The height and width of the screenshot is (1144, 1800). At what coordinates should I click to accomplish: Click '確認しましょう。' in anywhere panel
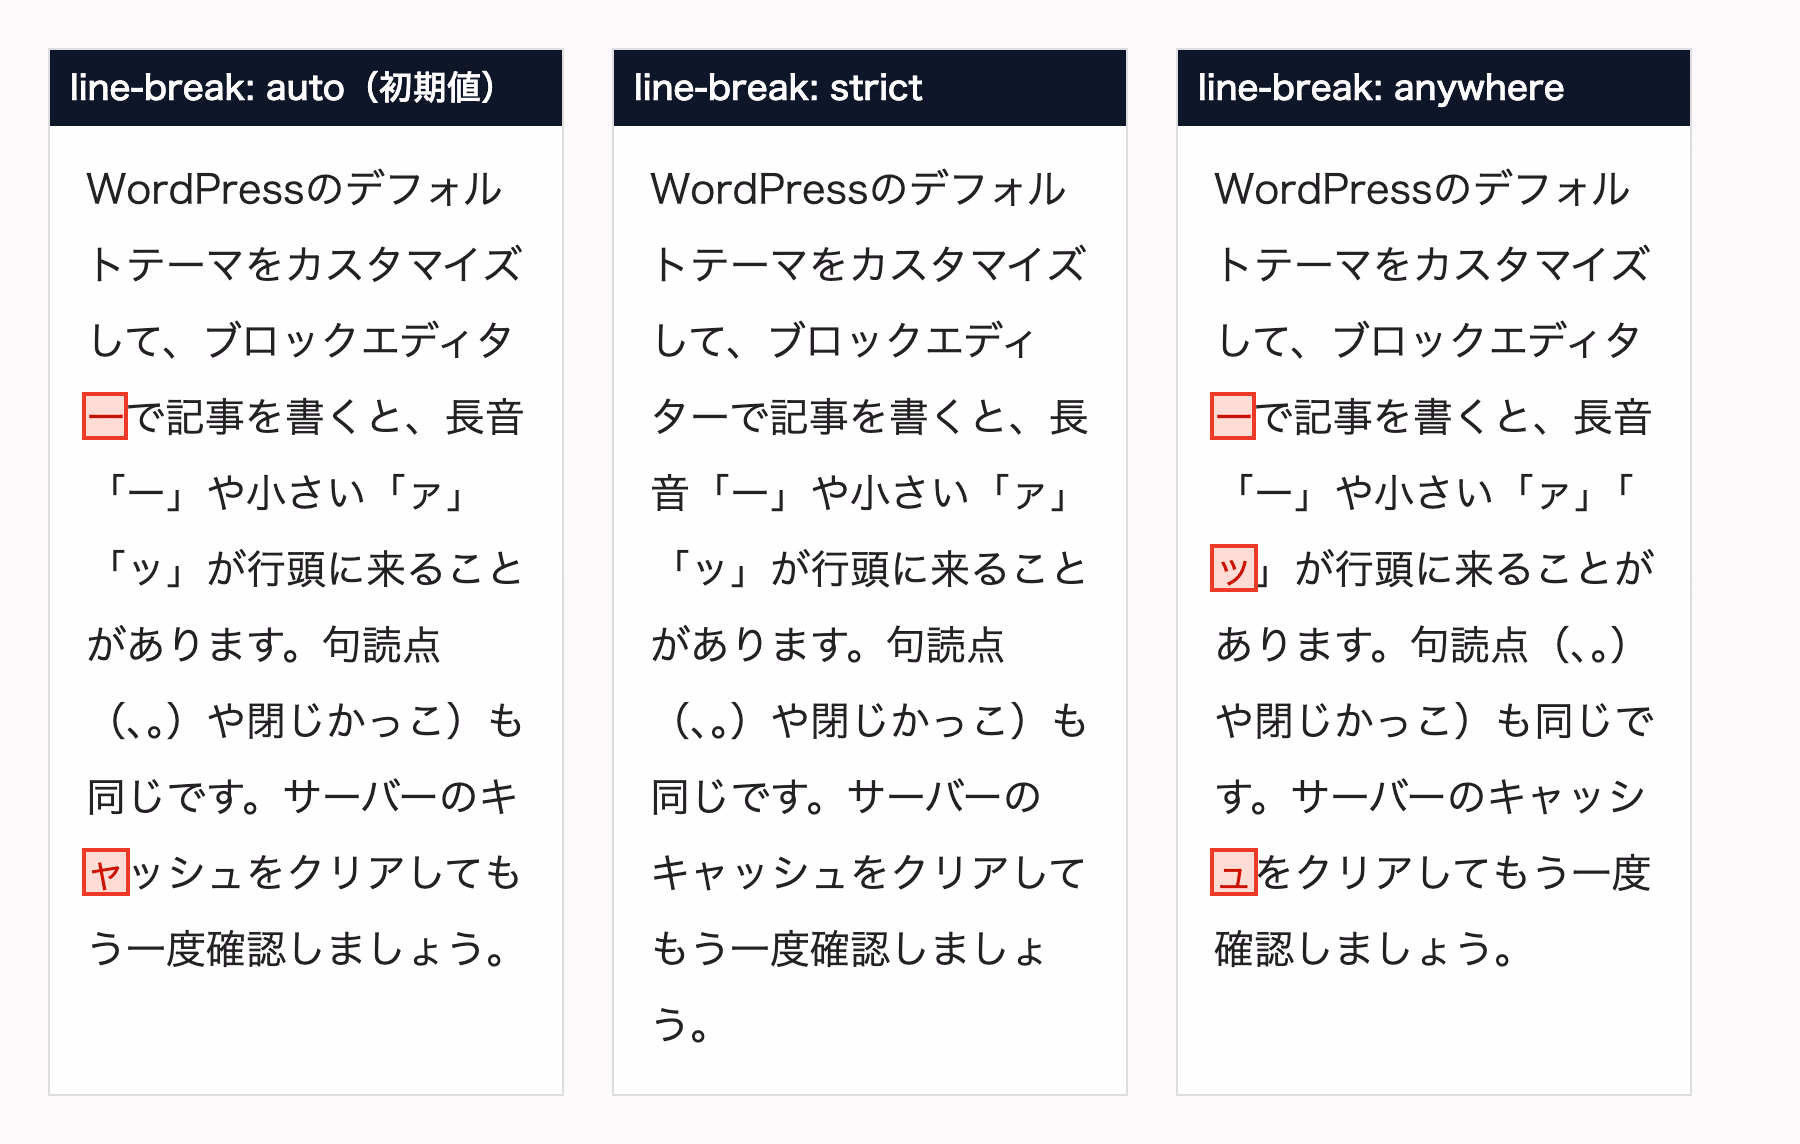tap(1365, 949)
